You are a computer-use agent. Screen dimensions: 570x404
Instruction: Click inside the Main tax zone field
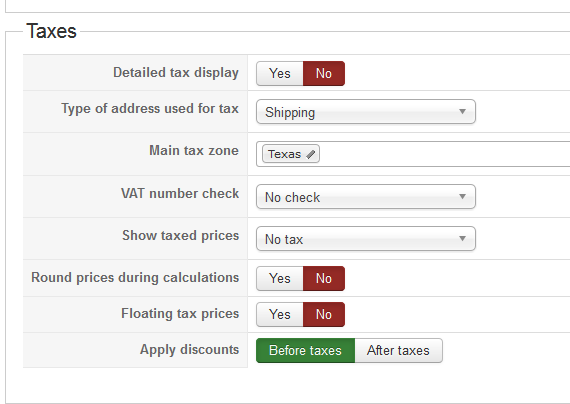coord(443,154)
